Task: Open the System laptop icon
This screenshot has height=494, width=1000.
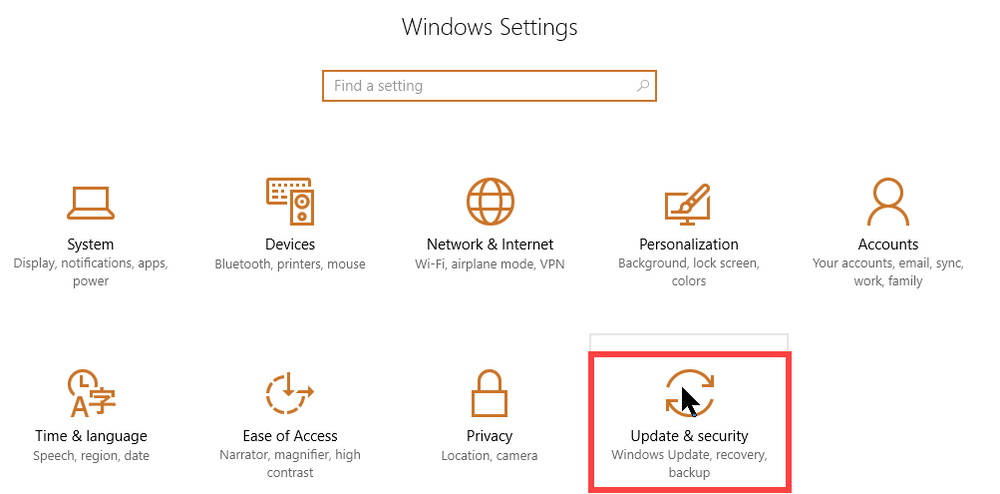Action: tap(91, 203)
